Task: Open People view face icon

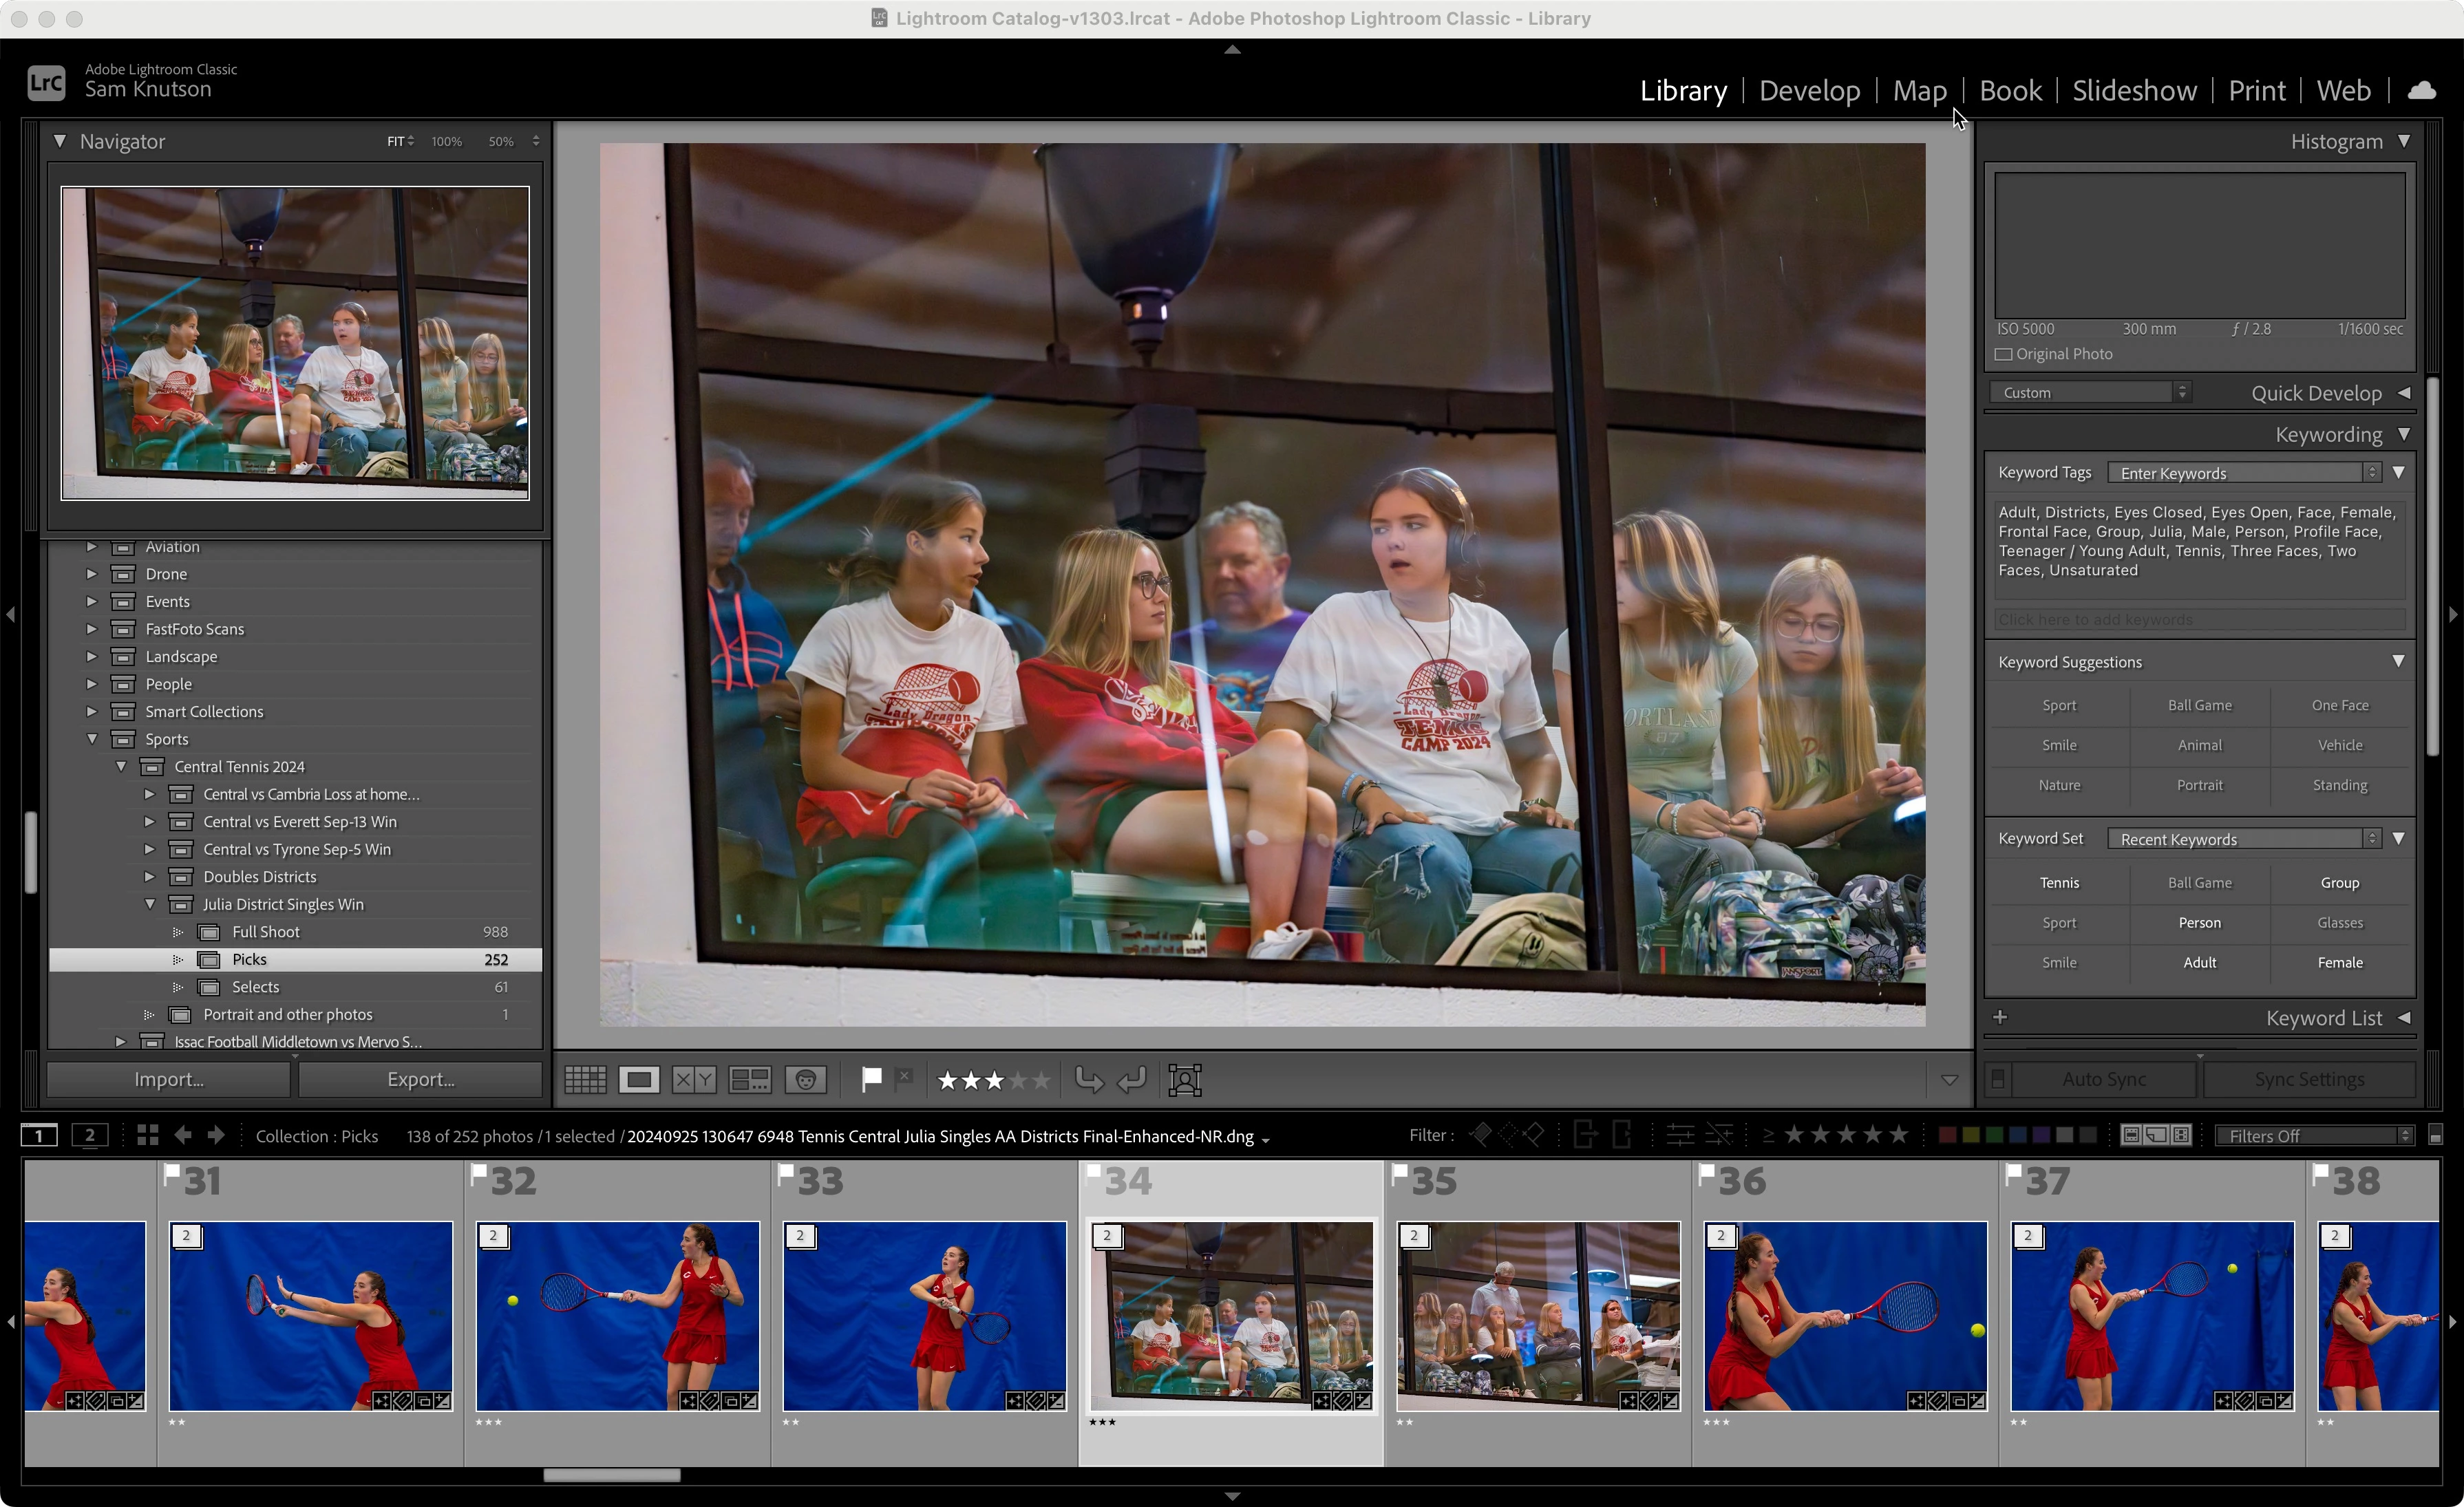Action: click(805, 1079)
